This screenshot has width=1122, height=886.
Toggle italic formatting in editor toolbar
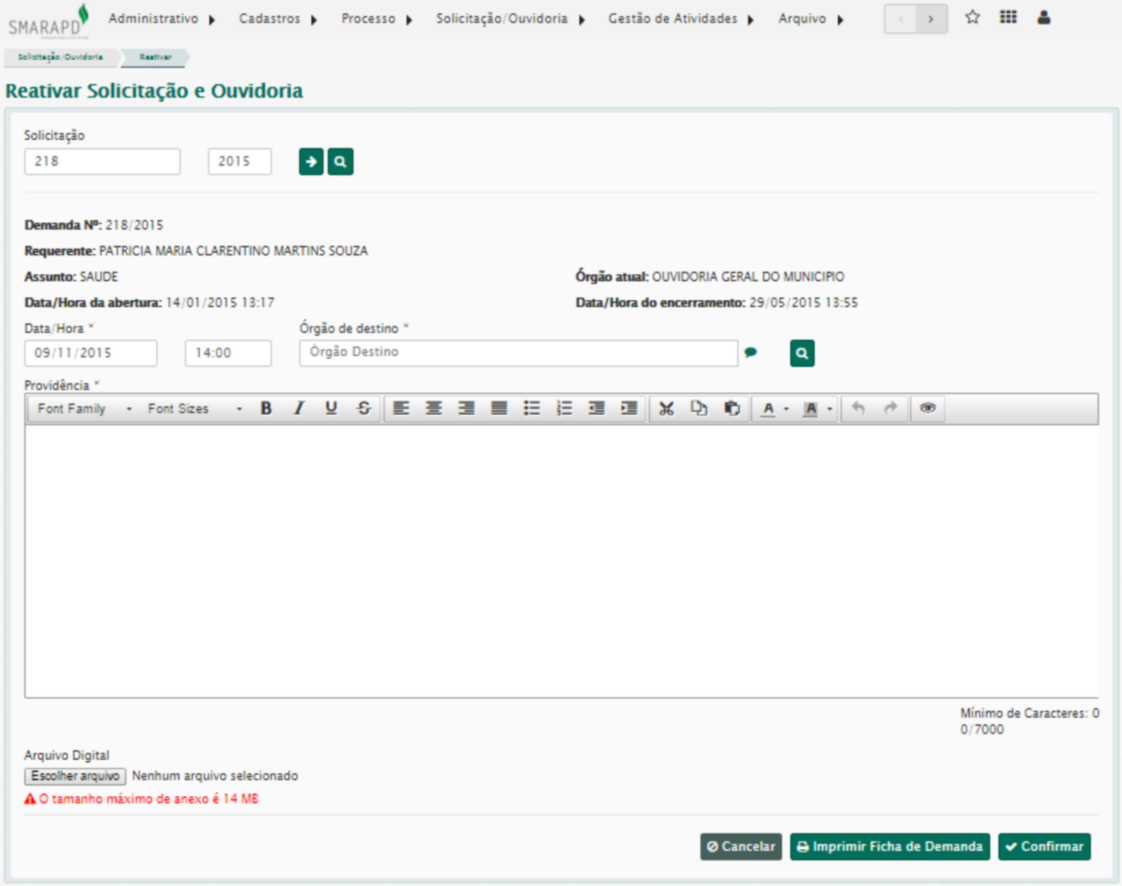(298, 409)
